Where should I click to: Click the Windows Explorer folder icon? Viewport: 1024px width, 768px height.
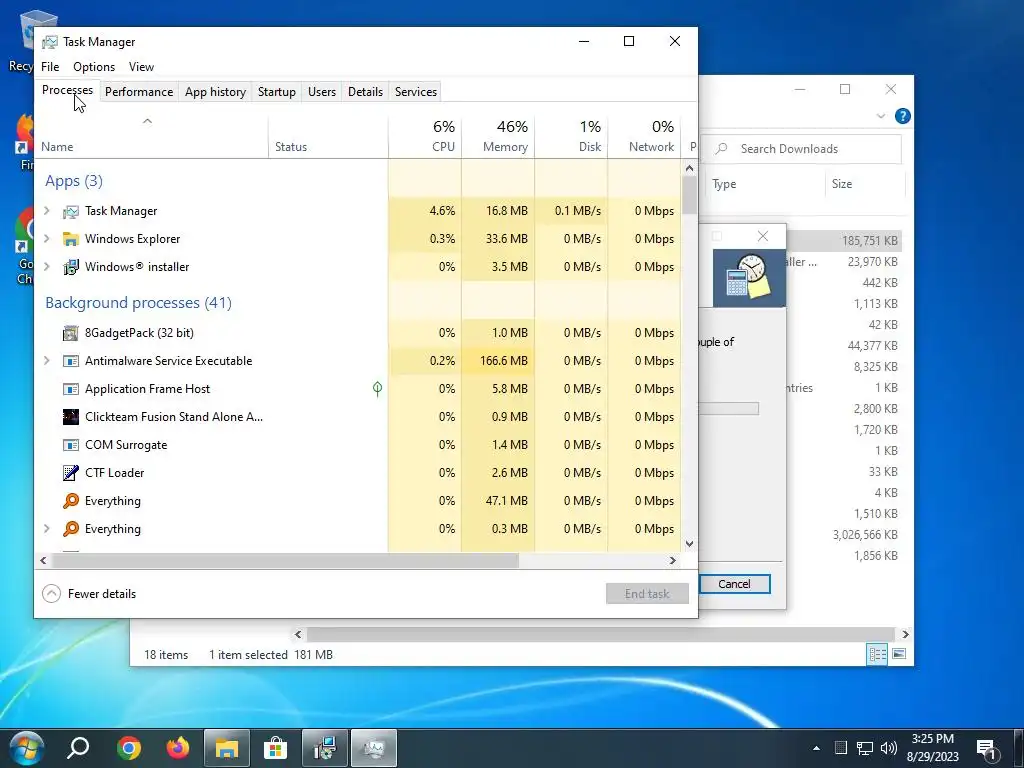click(x=71, y=239)
